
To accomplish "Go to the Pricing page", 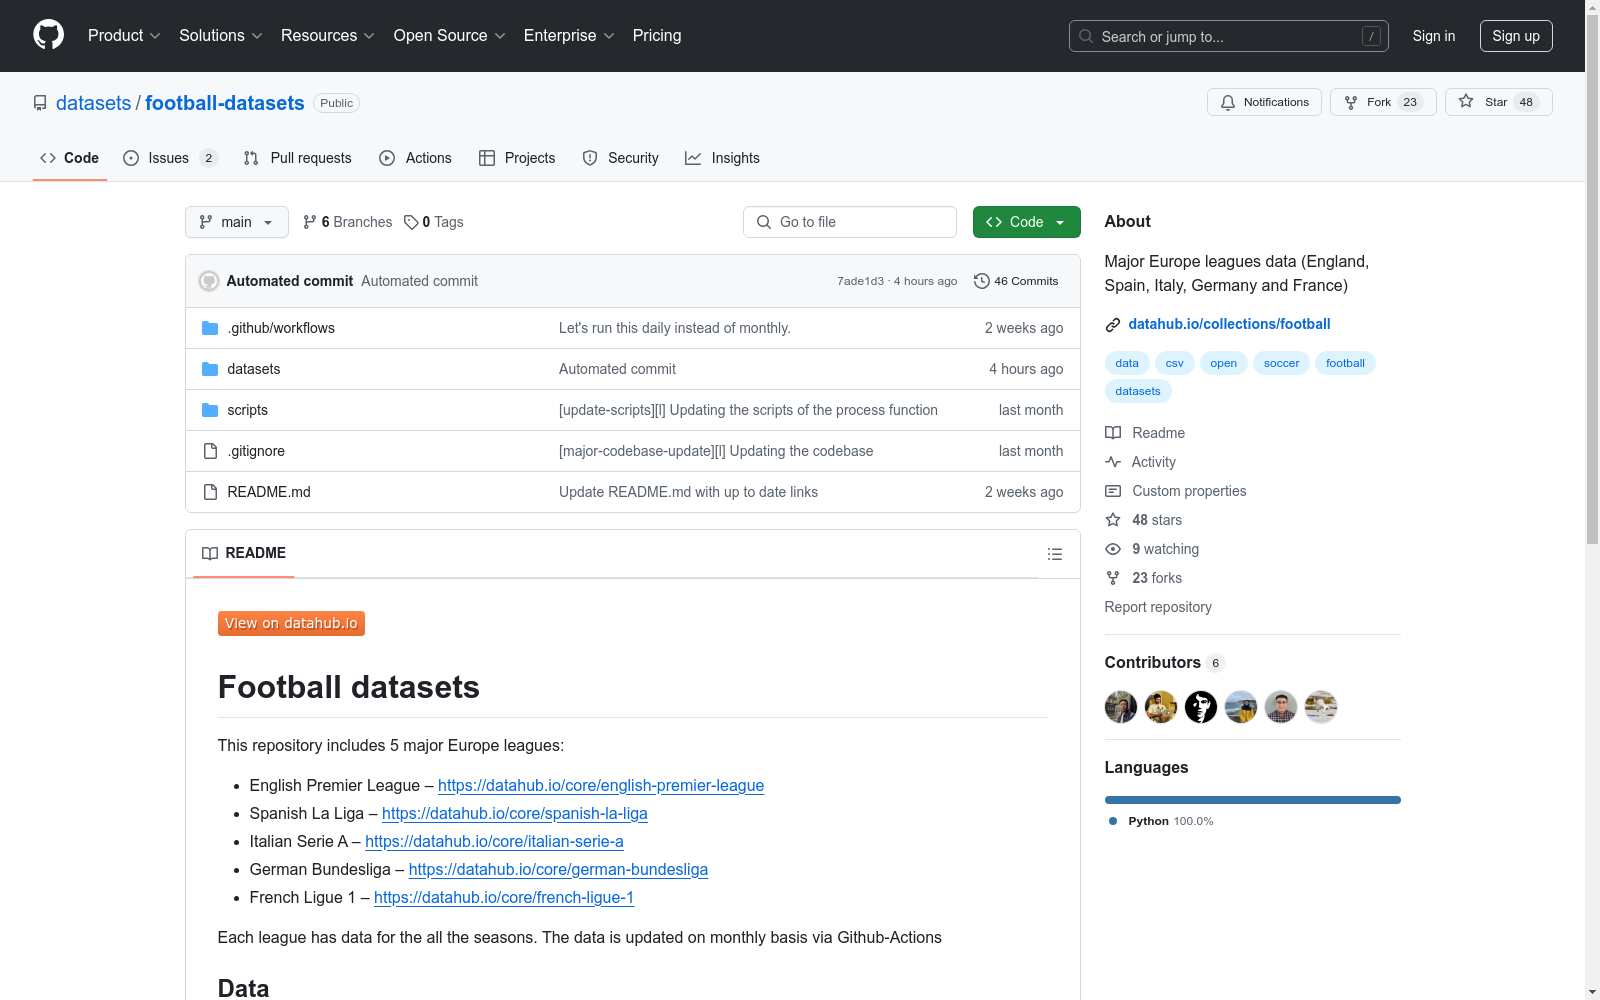I will [x=657, y=35].
